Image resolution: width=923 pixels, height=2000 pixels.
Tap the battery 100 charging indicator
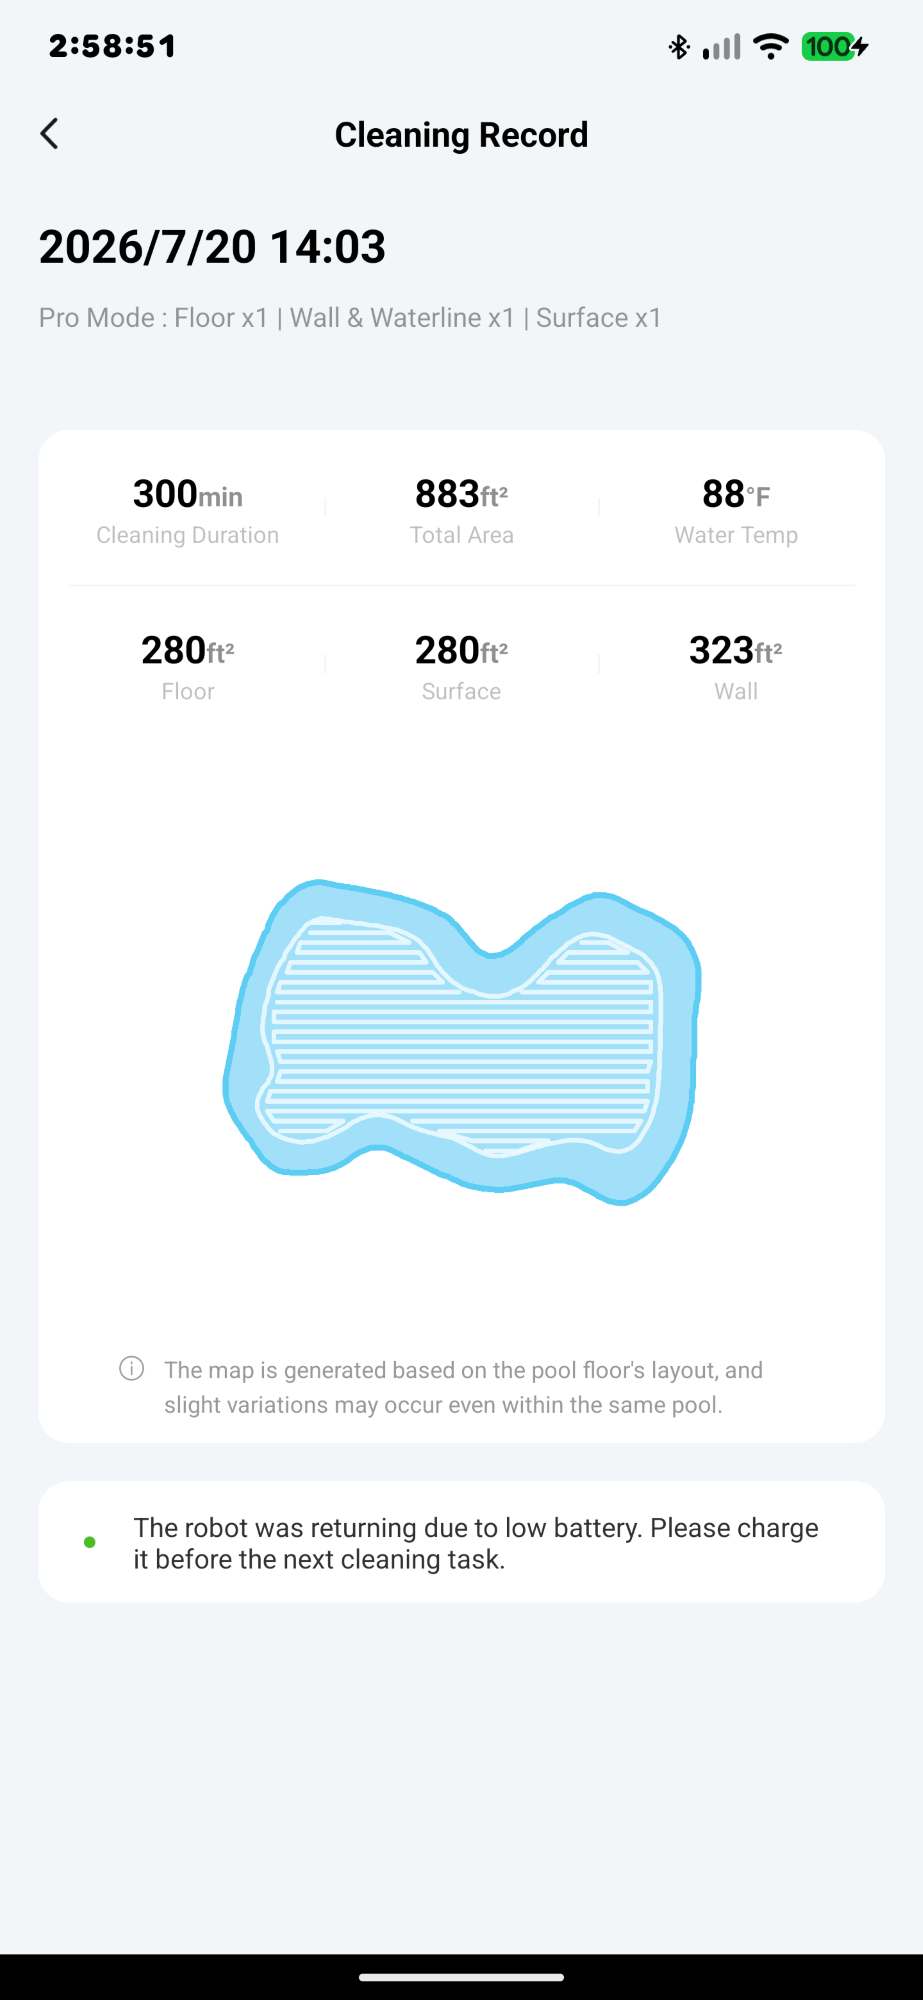coord(835,46)
